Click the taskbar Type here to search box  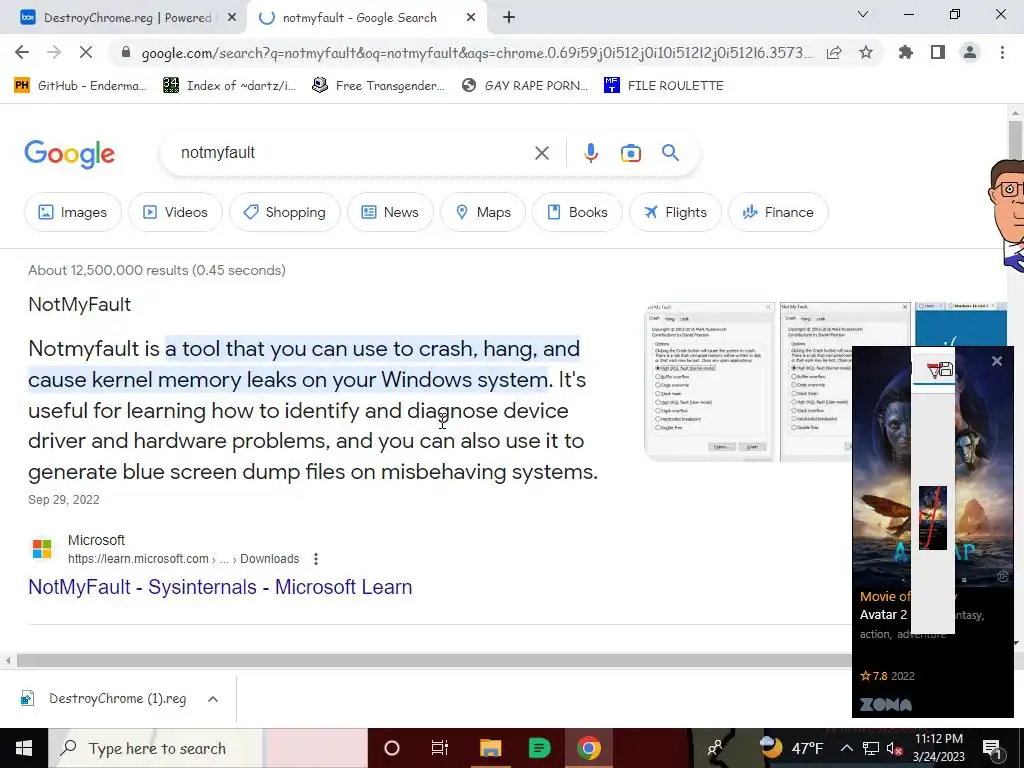(155, 748)
